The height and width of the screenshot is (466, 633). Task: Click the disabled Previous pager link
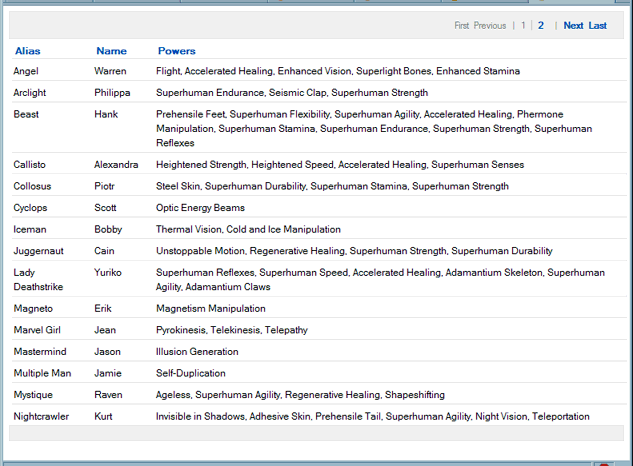(490, 25)
